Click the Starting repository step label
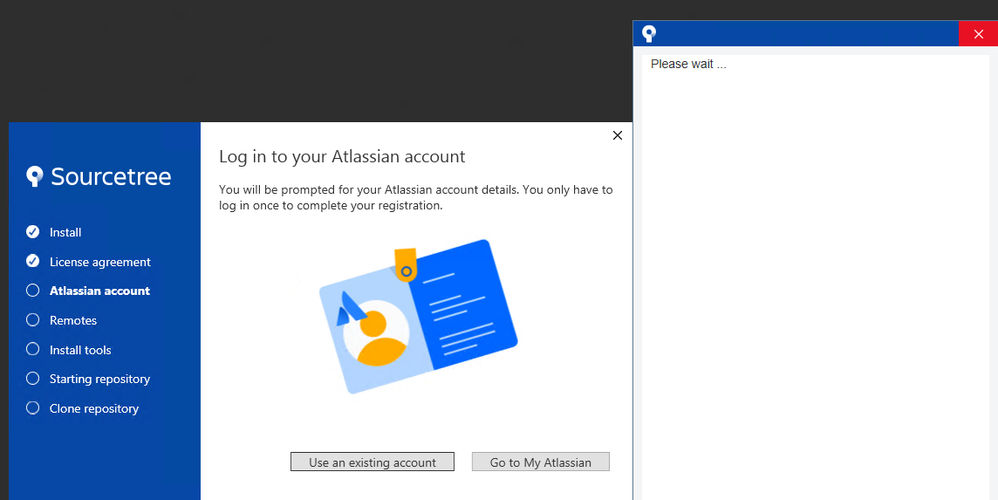Screen dimensions: 998x500 [x=100, y=379]
